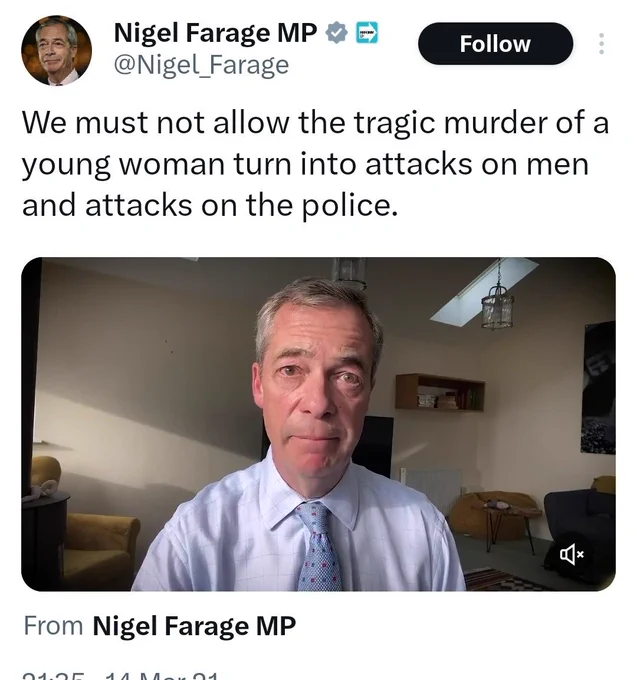Unmute the video using the speaker icon
This screenshot has height=680, width=637.
point(572,554)
